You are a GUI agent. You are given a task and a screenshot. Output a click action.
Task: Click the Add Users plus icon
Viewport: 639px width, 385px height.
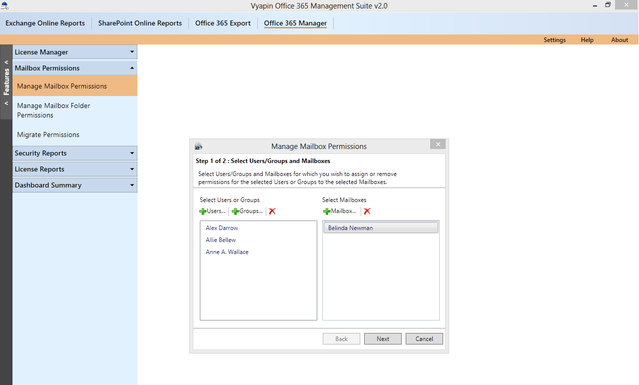pyautogui.click(x=203, y=211)
